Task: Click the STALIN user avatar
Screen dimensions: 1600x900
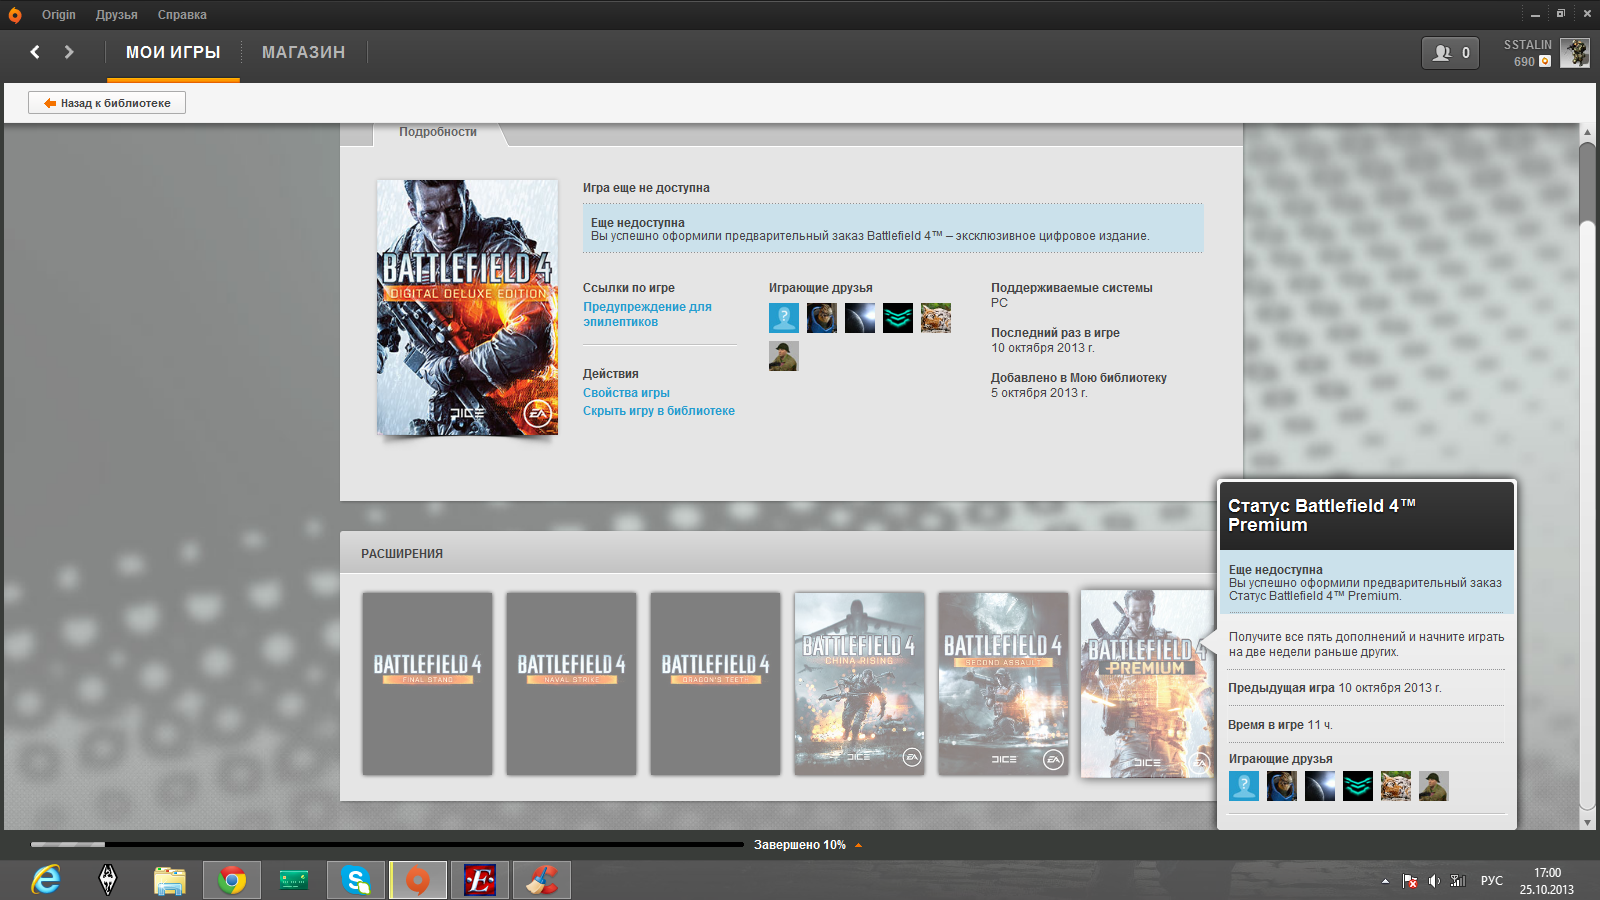Action: 1575,53
